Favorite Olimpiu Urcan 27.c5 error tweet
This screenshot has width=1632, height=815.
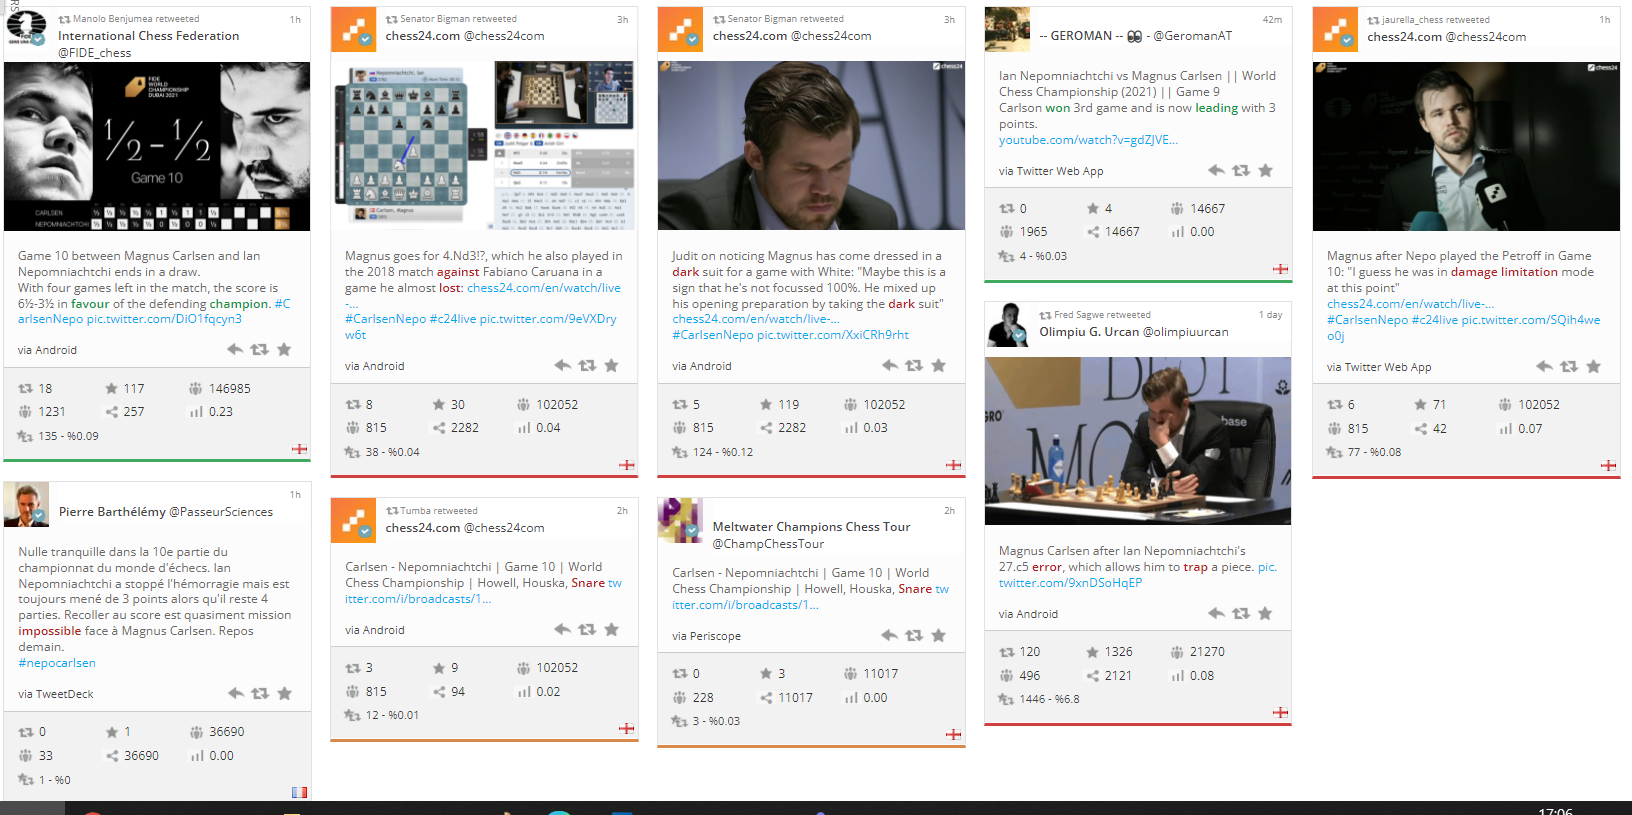click(x=1265, y=613)
